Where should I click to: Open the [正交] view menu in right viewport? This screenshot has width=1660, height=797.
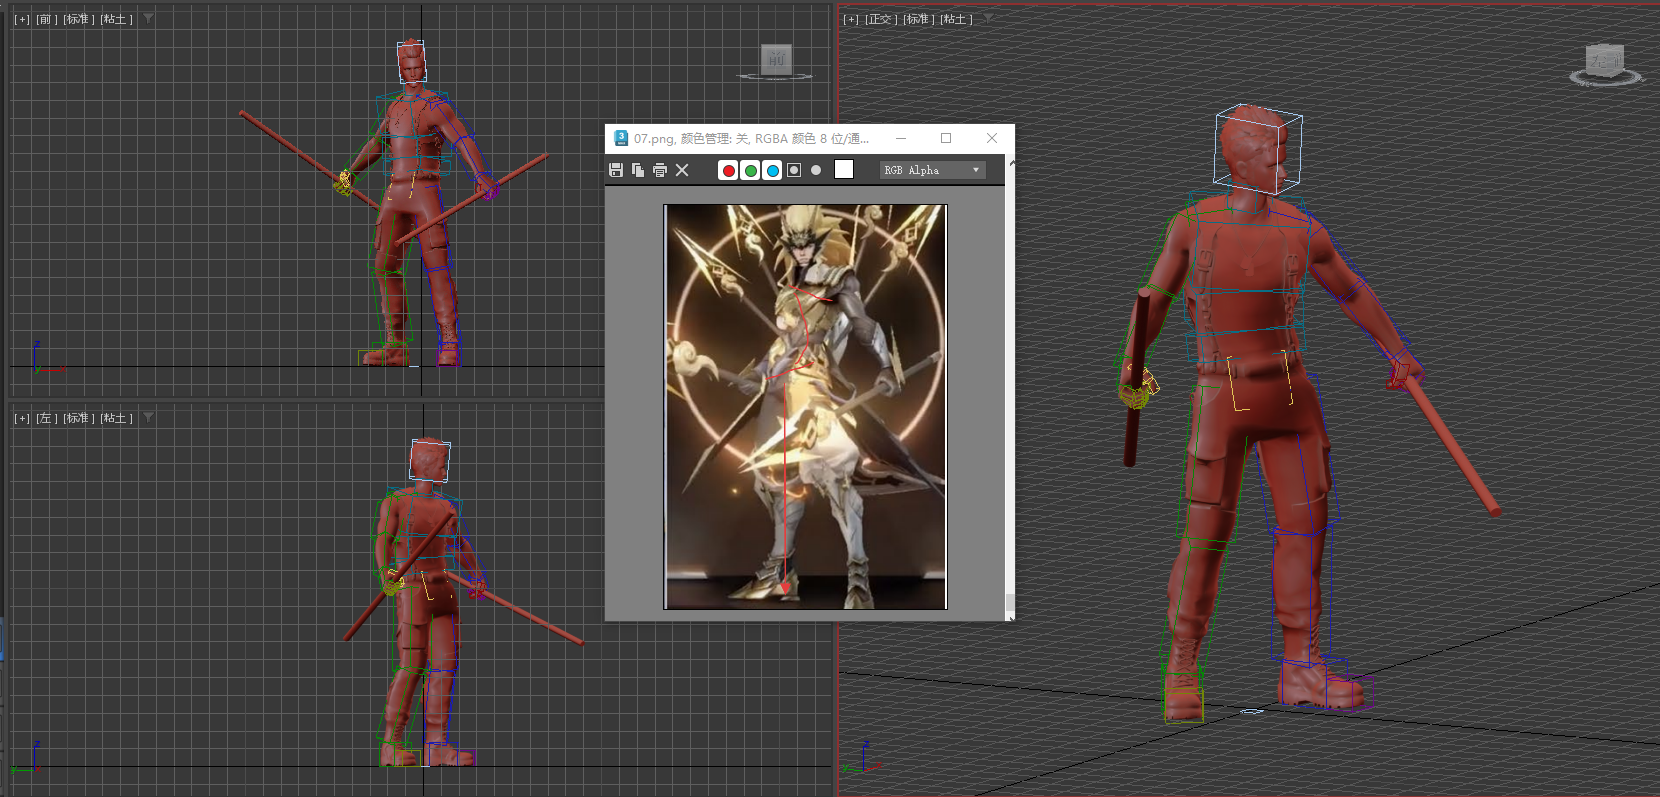point(880,19)
